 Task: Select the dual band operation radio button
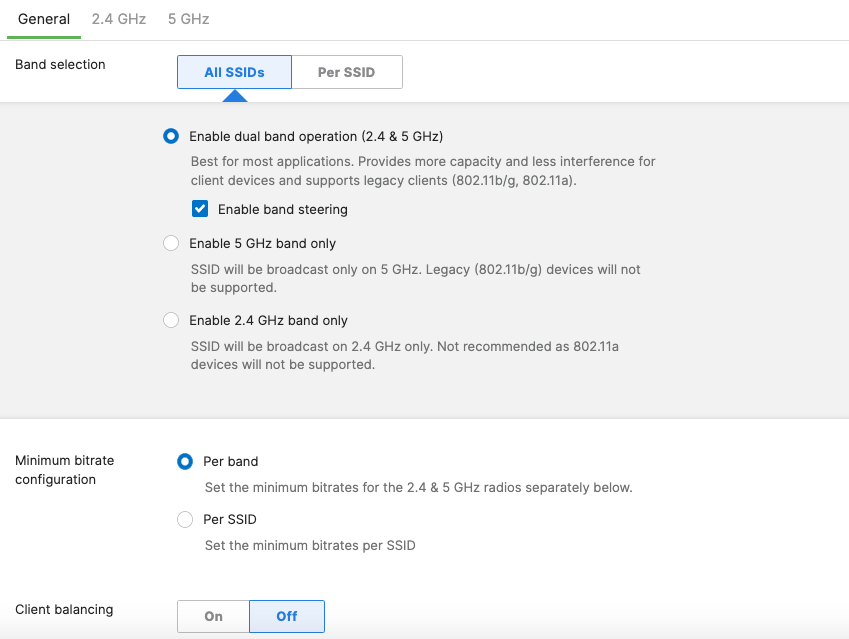(x=171, y=136)
